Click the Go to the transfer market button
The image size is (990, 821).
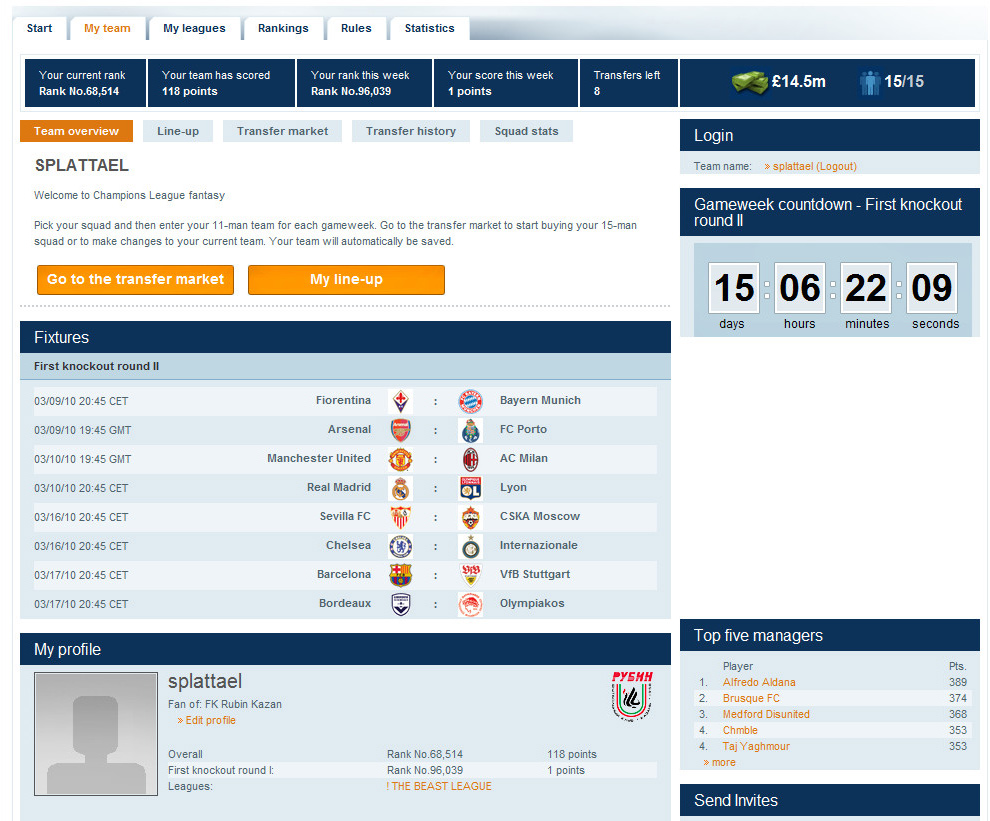click(135, 280)
